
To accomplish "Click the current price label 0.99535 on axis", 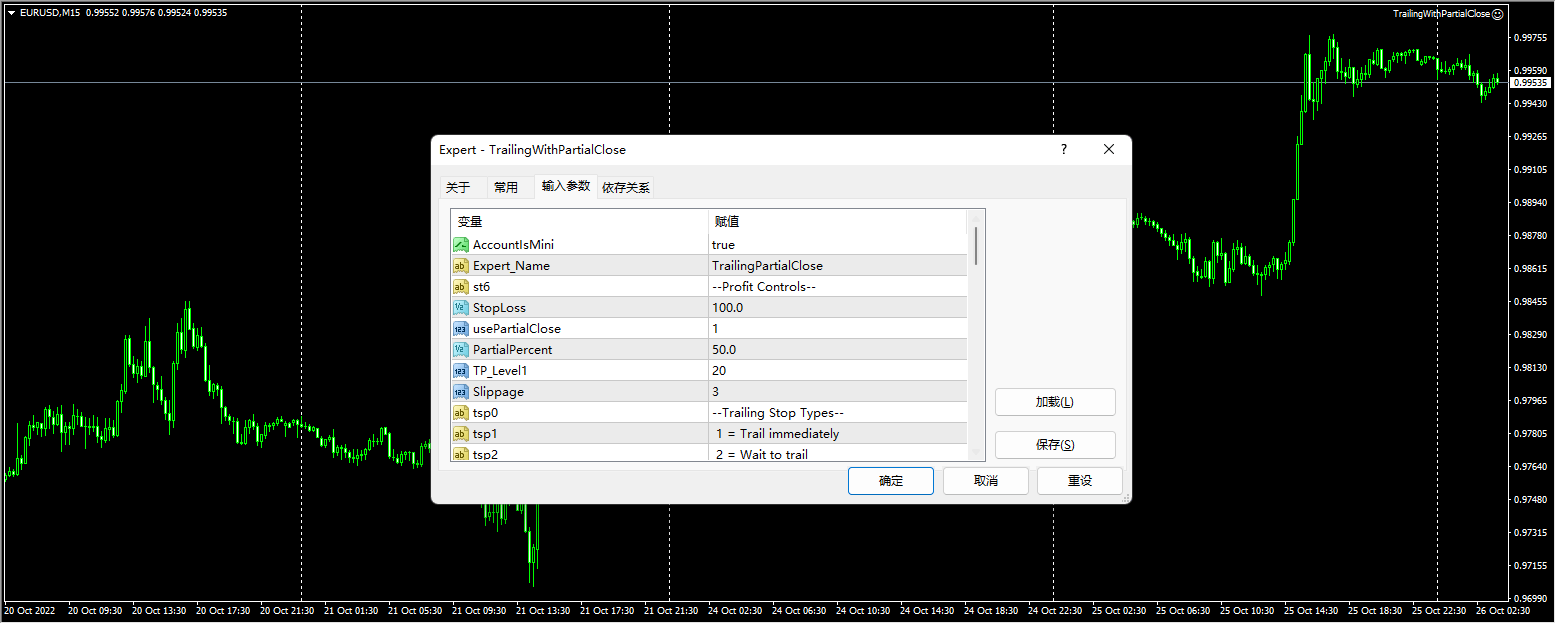I will point(1530,82).
